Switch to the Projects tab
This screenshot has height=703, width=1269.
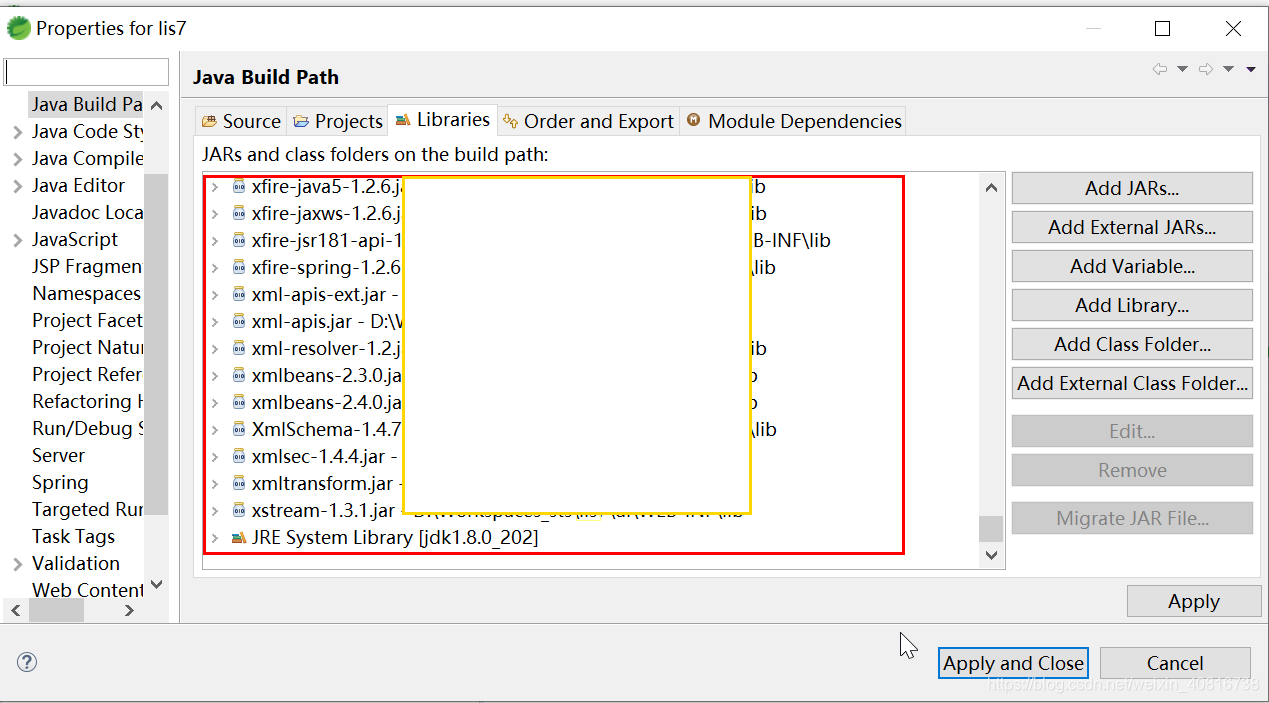337,121
